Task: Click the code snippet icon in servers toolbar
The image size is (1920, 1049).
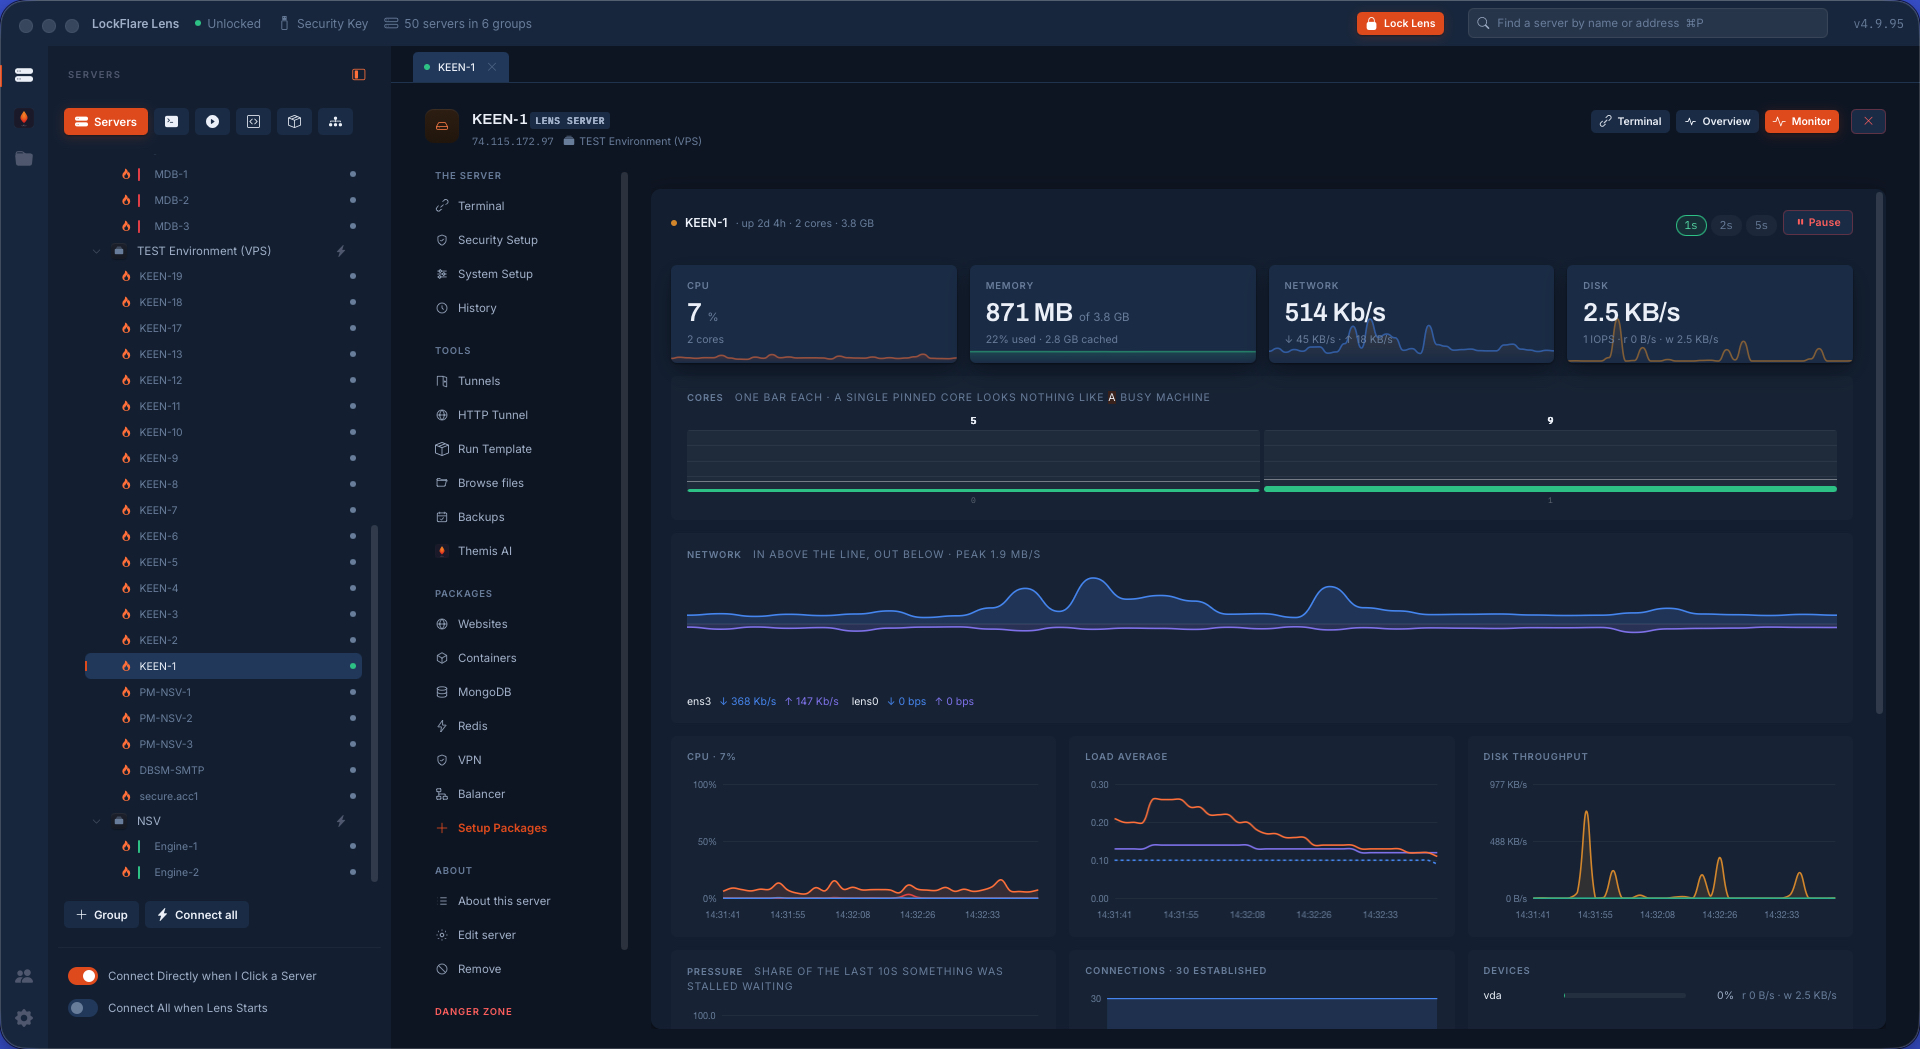Action: click(254, 121)
